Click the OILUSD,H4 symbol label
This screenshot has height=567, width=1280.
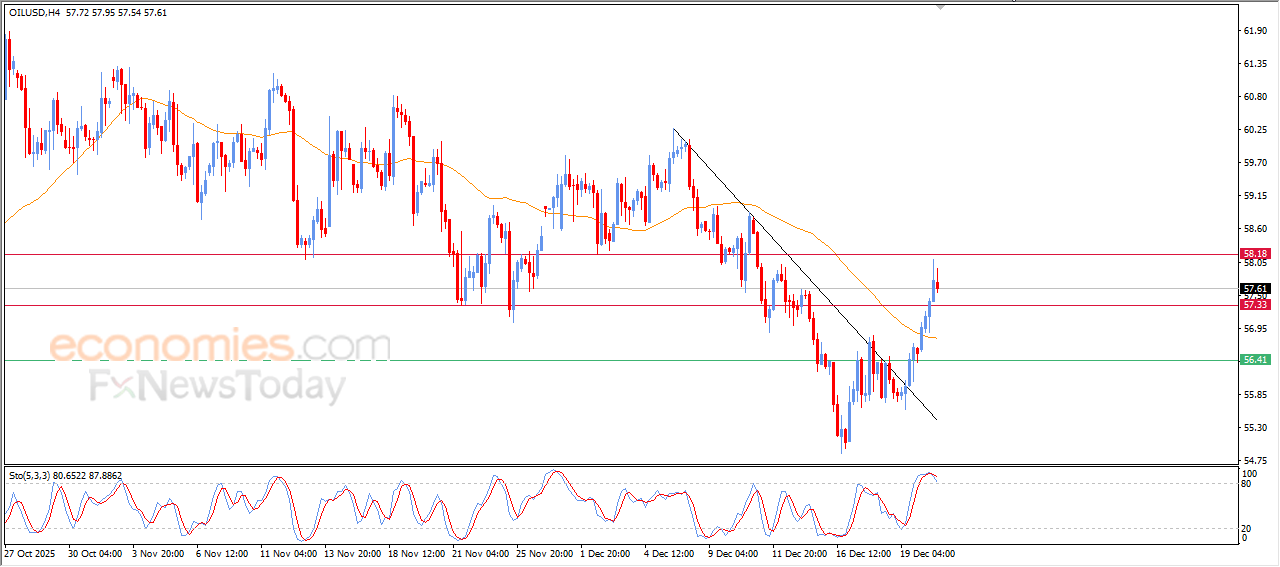(33, 12)
